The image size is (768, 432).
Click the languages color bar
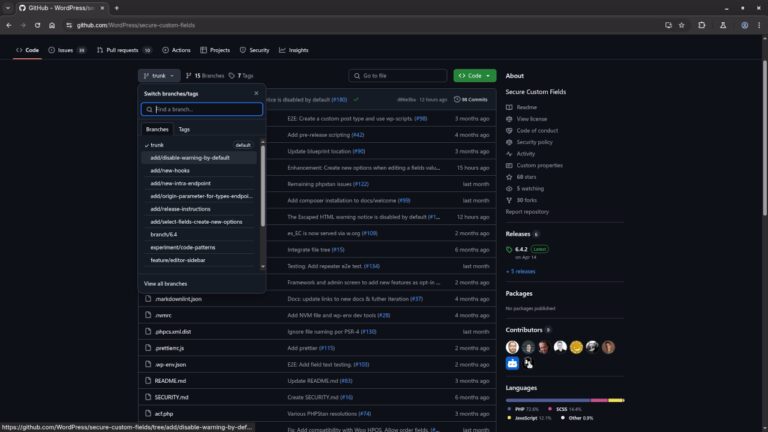click(x=565, y=401)
